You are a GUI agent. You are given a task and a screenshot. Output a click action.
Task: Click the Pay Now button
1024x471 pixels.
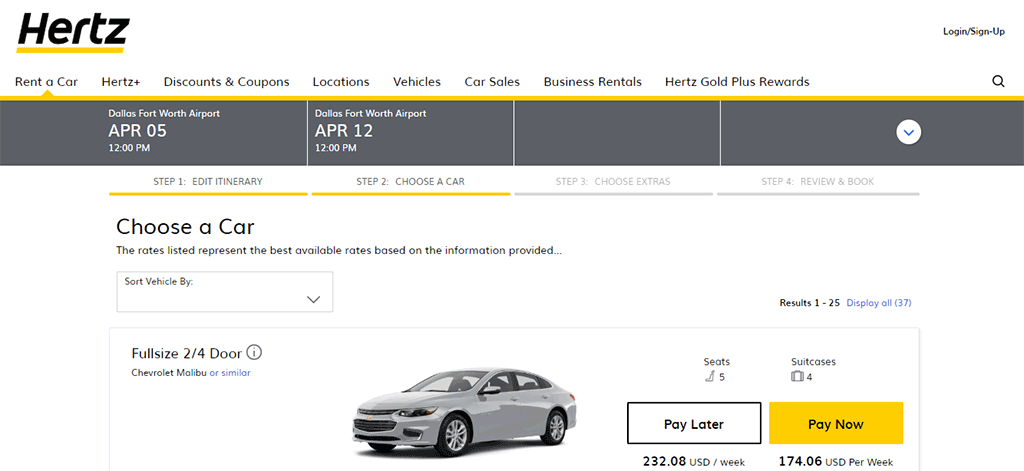click(836, 424)
